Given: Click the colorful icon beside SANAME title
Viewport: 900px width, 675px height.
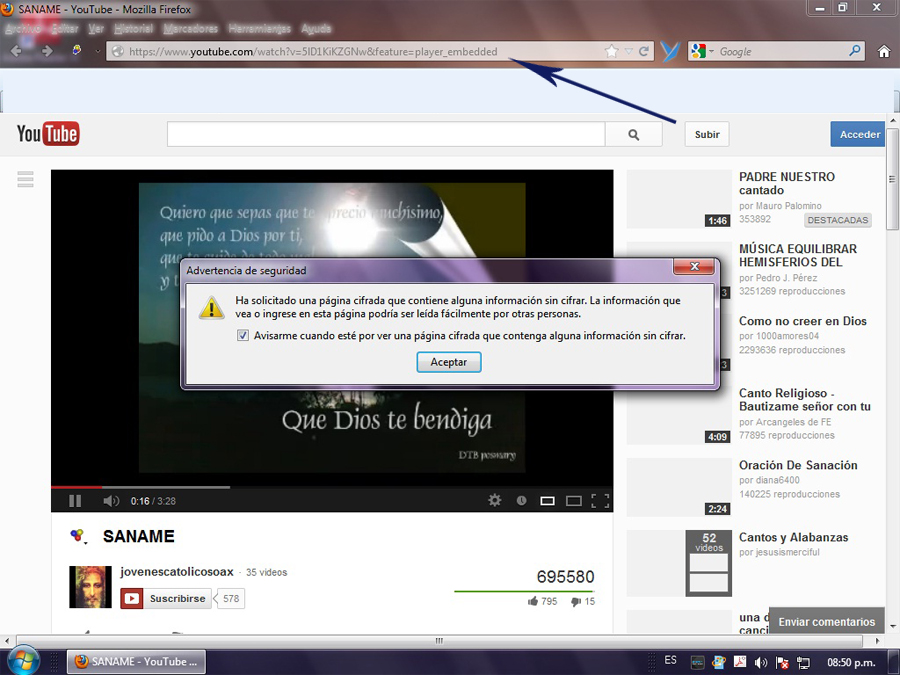Looking at the screenshot, I should tap(77, 536).
